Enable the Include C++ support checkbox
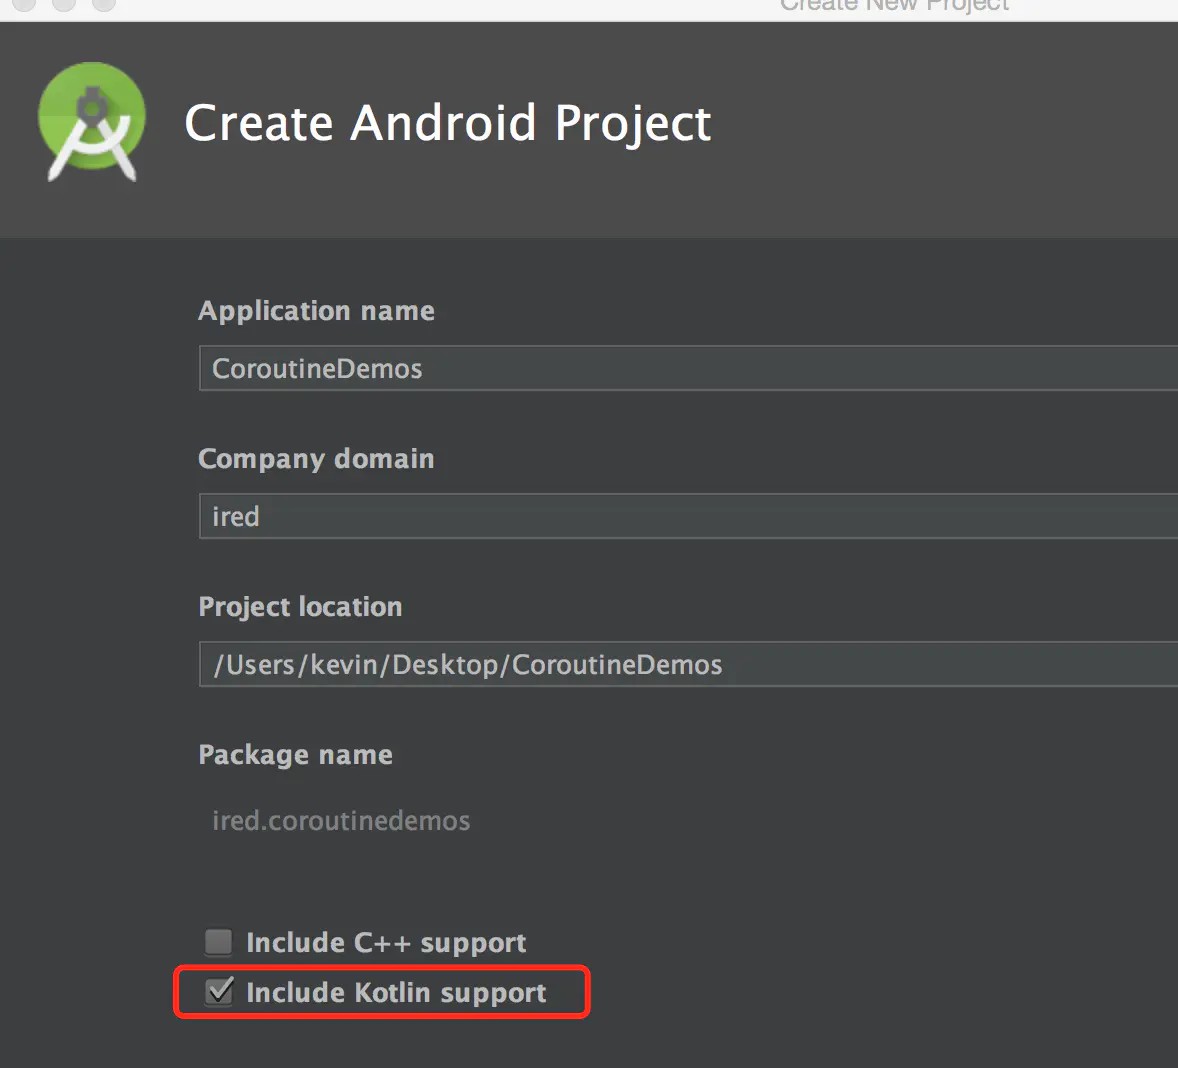Image resolution: width=1178 pixels, height=1068 pixels. pyautogui.click(x=218, y=942)
